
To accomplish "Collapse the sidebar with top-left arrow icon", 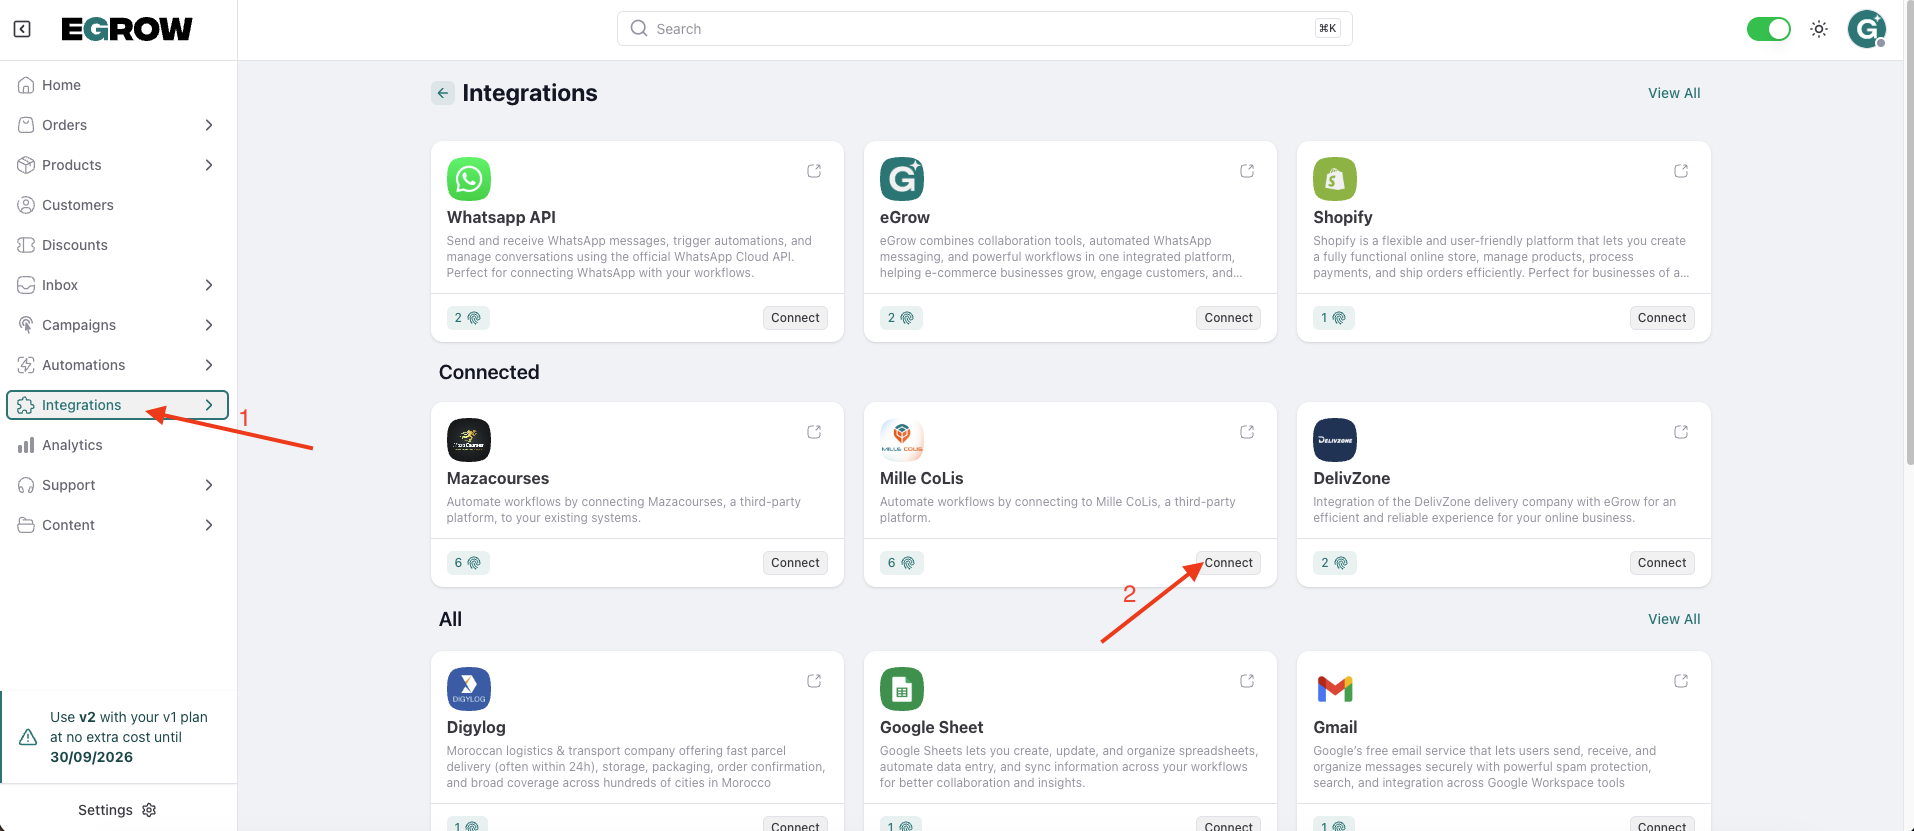I will click(x=22, y=29).
